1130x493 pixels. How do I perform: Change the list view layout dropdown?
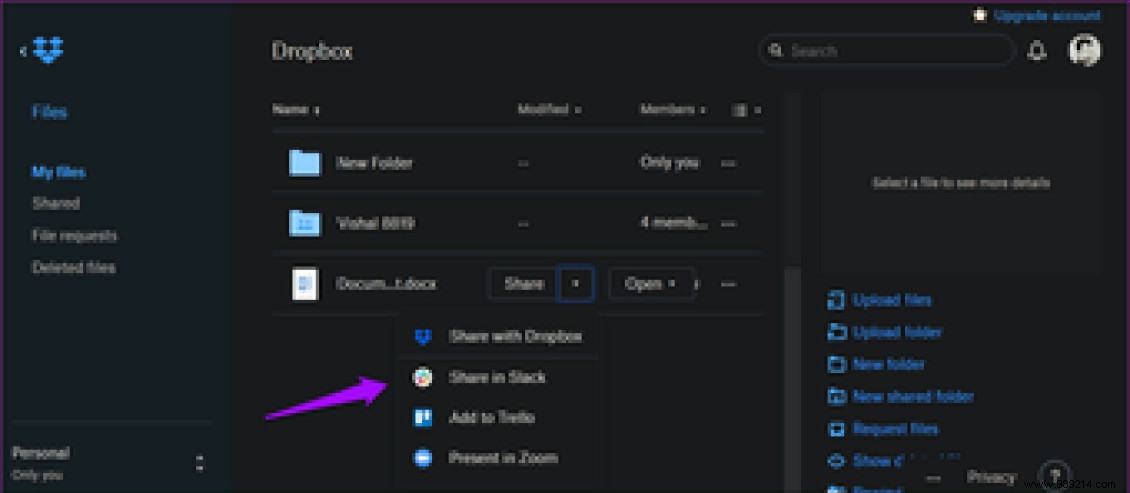(747, 110)
